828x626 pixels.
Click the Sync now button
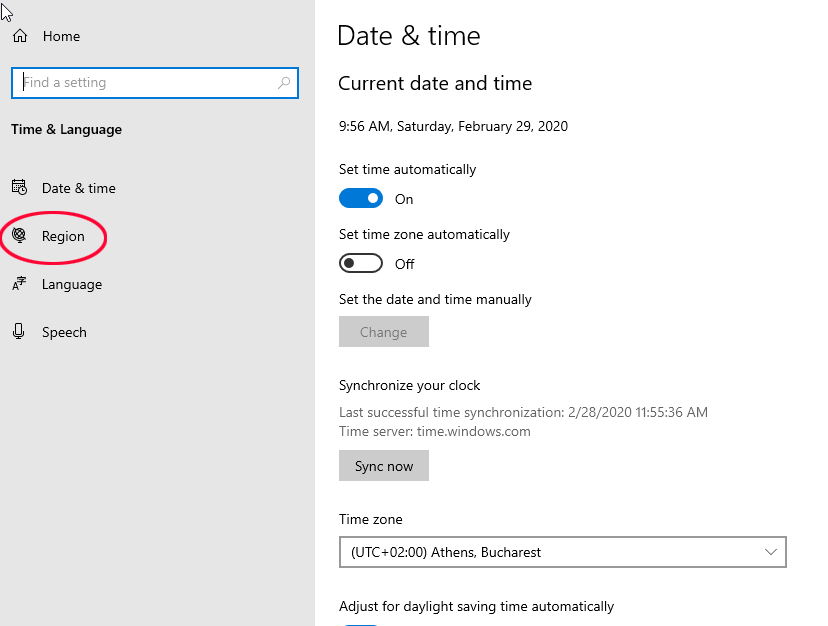pos(384,465)
